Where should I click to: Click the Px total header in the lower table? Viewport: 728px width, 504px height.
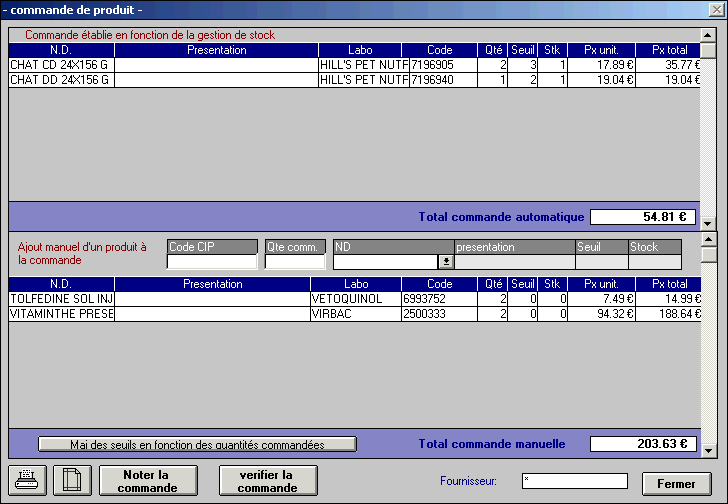[669, 284]
